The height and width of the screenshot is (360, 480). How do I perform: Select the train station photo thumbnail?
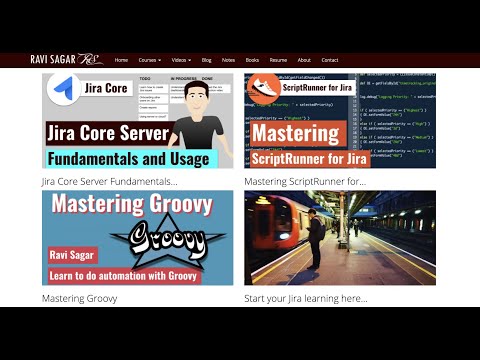coord(340,238)
